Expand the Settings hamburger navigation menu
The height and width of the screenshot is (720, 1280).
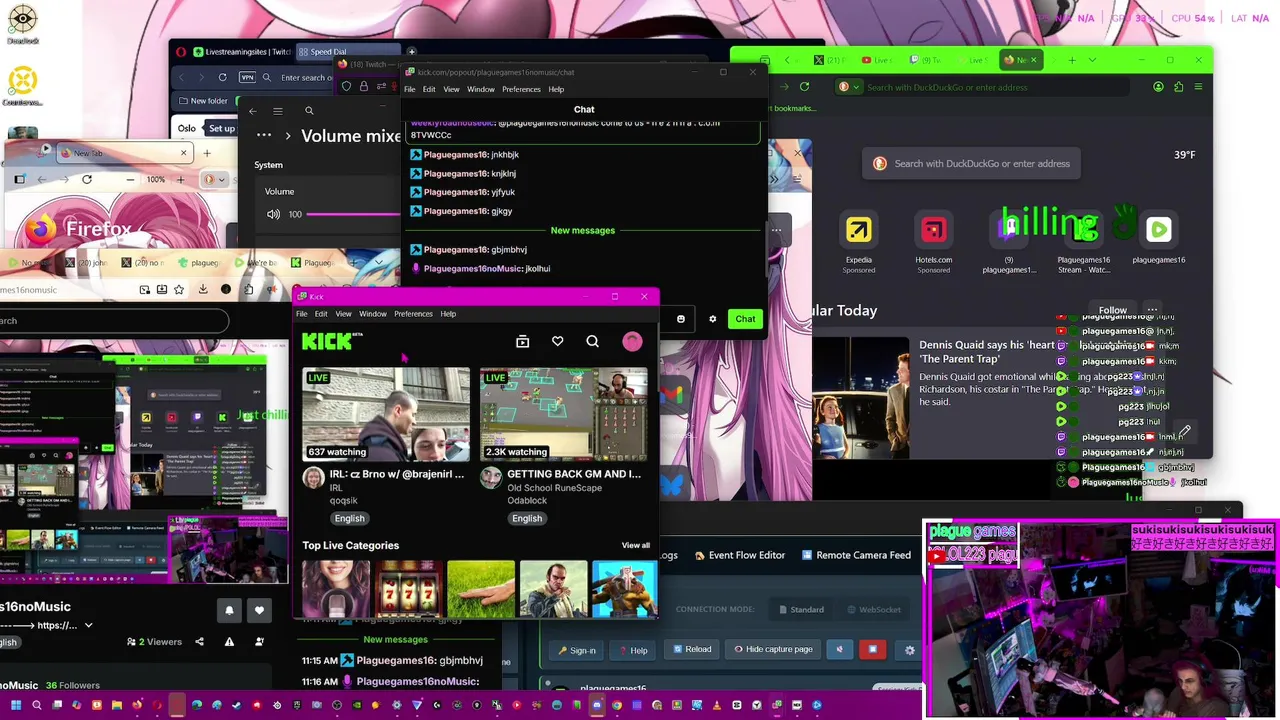pos(278,111)
